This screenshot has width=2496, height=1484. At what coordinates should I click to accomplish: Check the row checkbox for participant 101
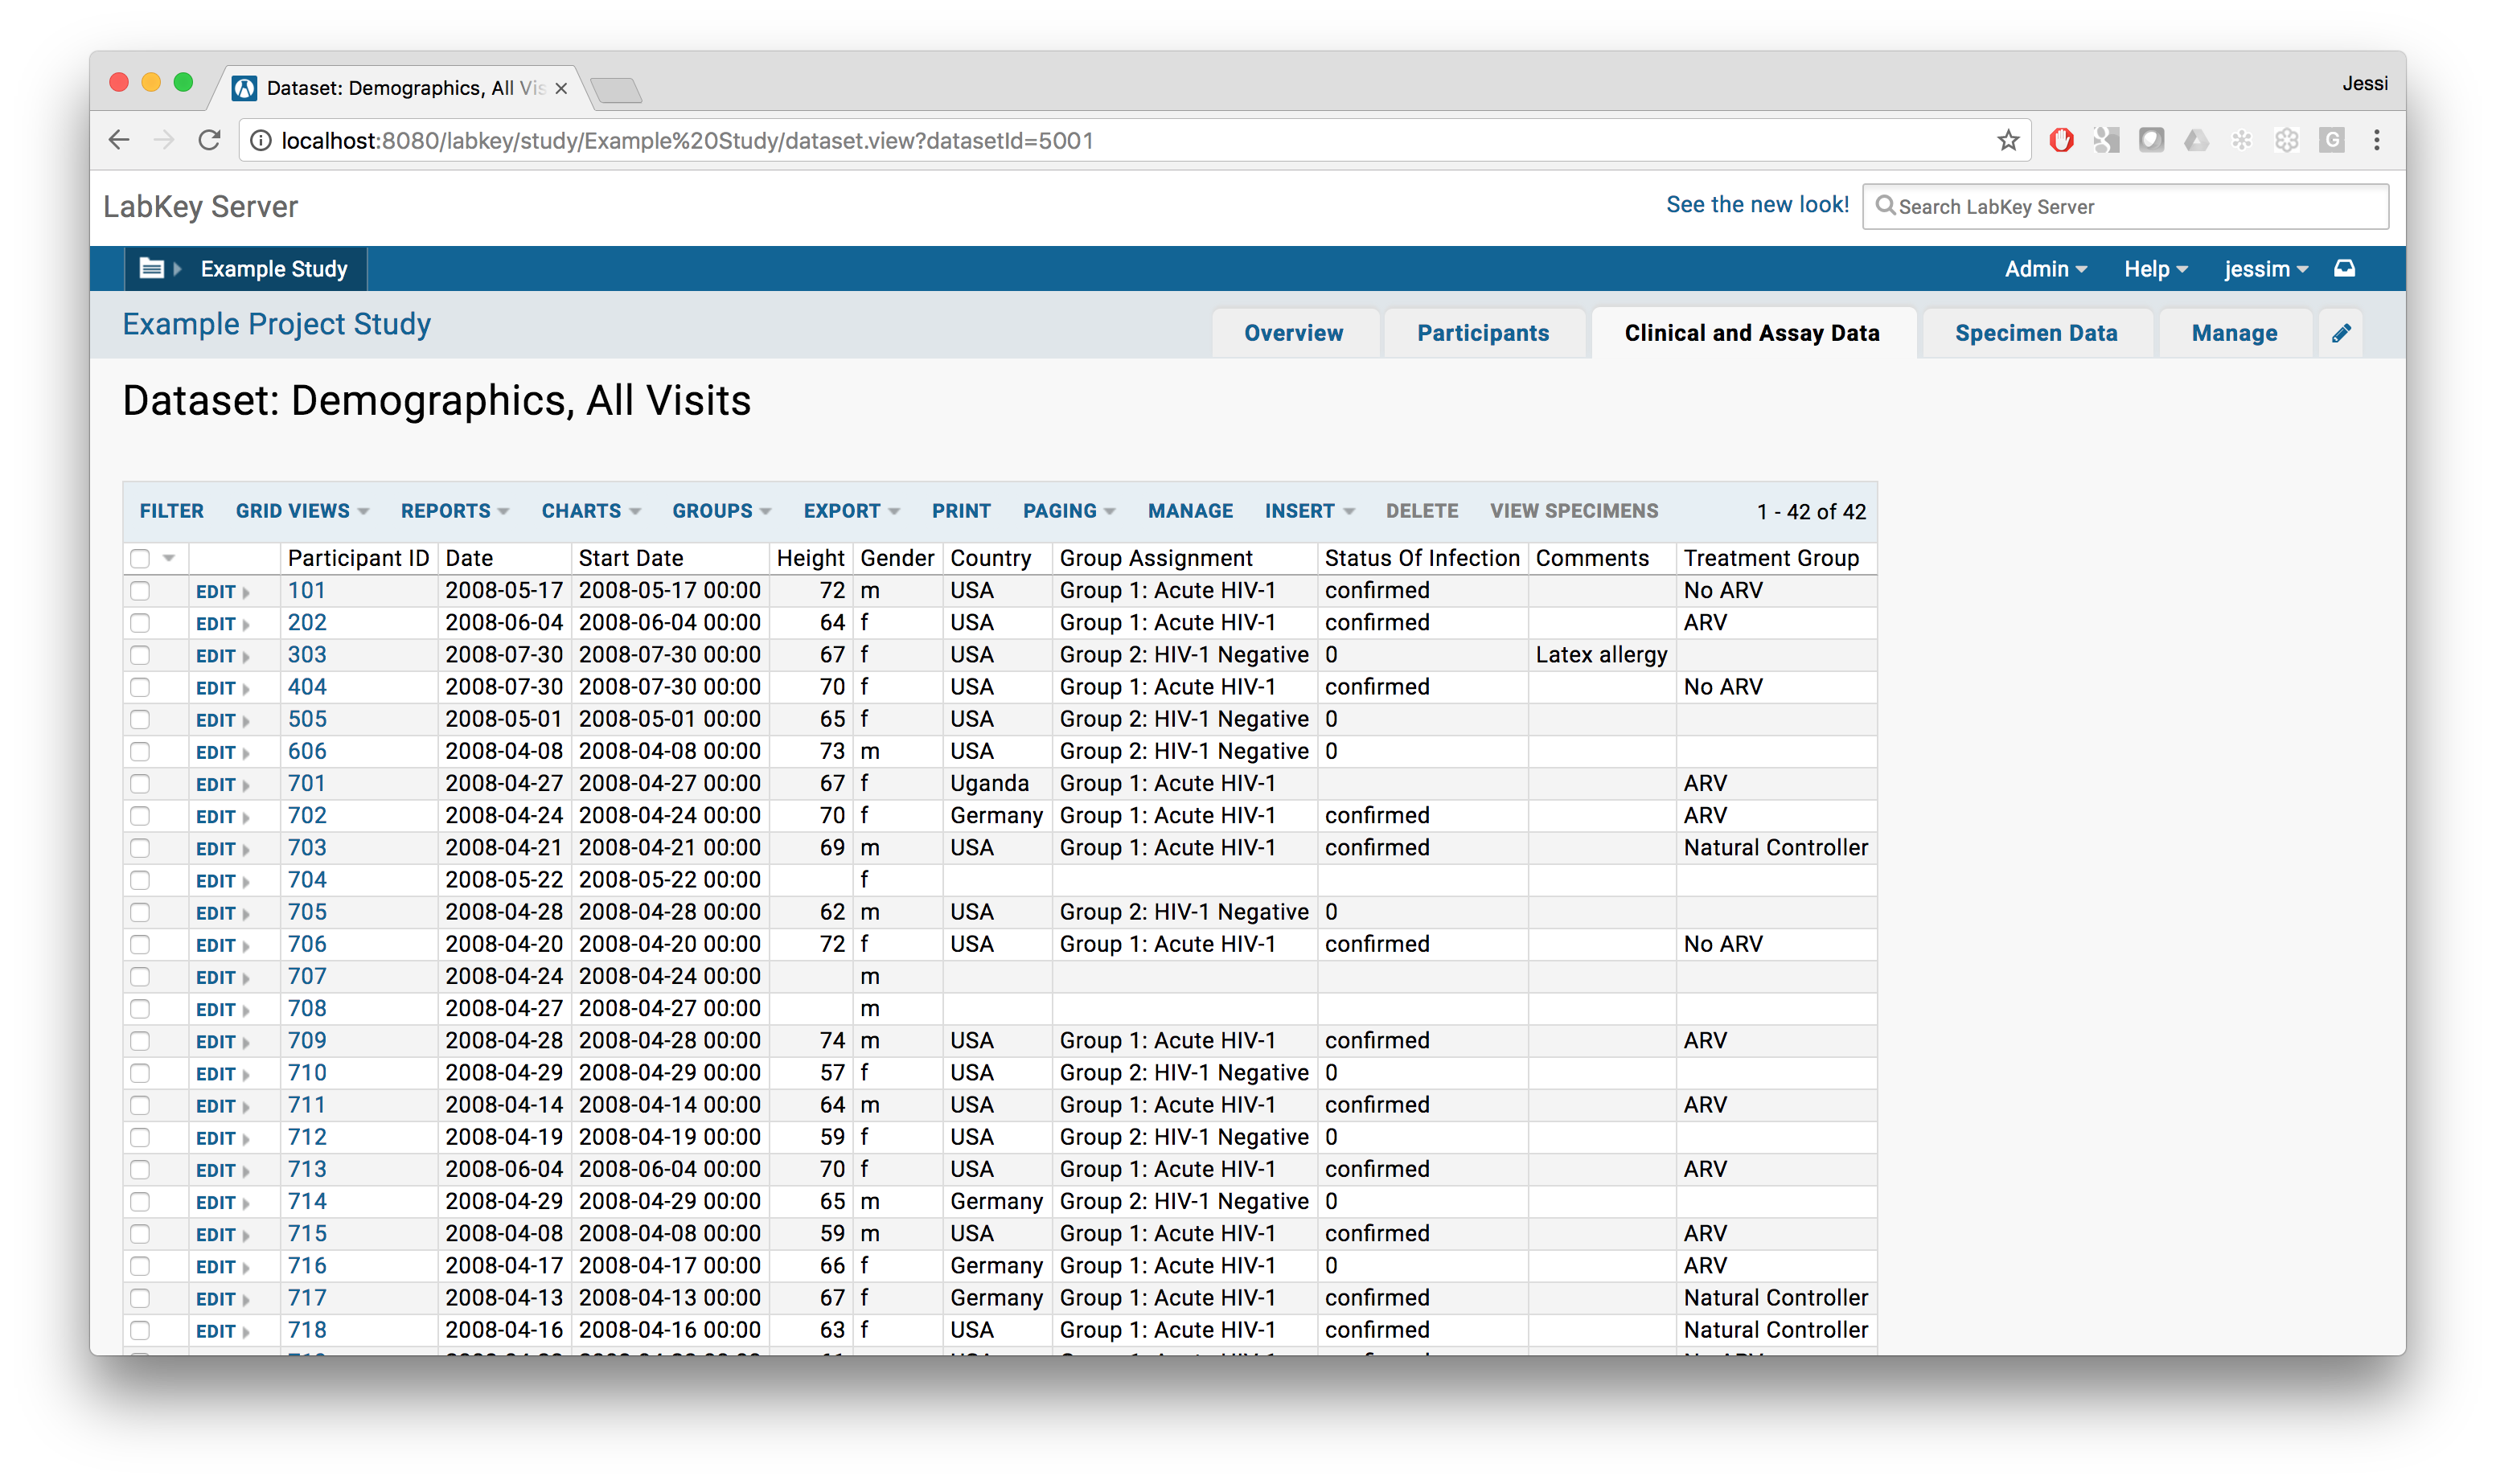click(x=140, y=591)
